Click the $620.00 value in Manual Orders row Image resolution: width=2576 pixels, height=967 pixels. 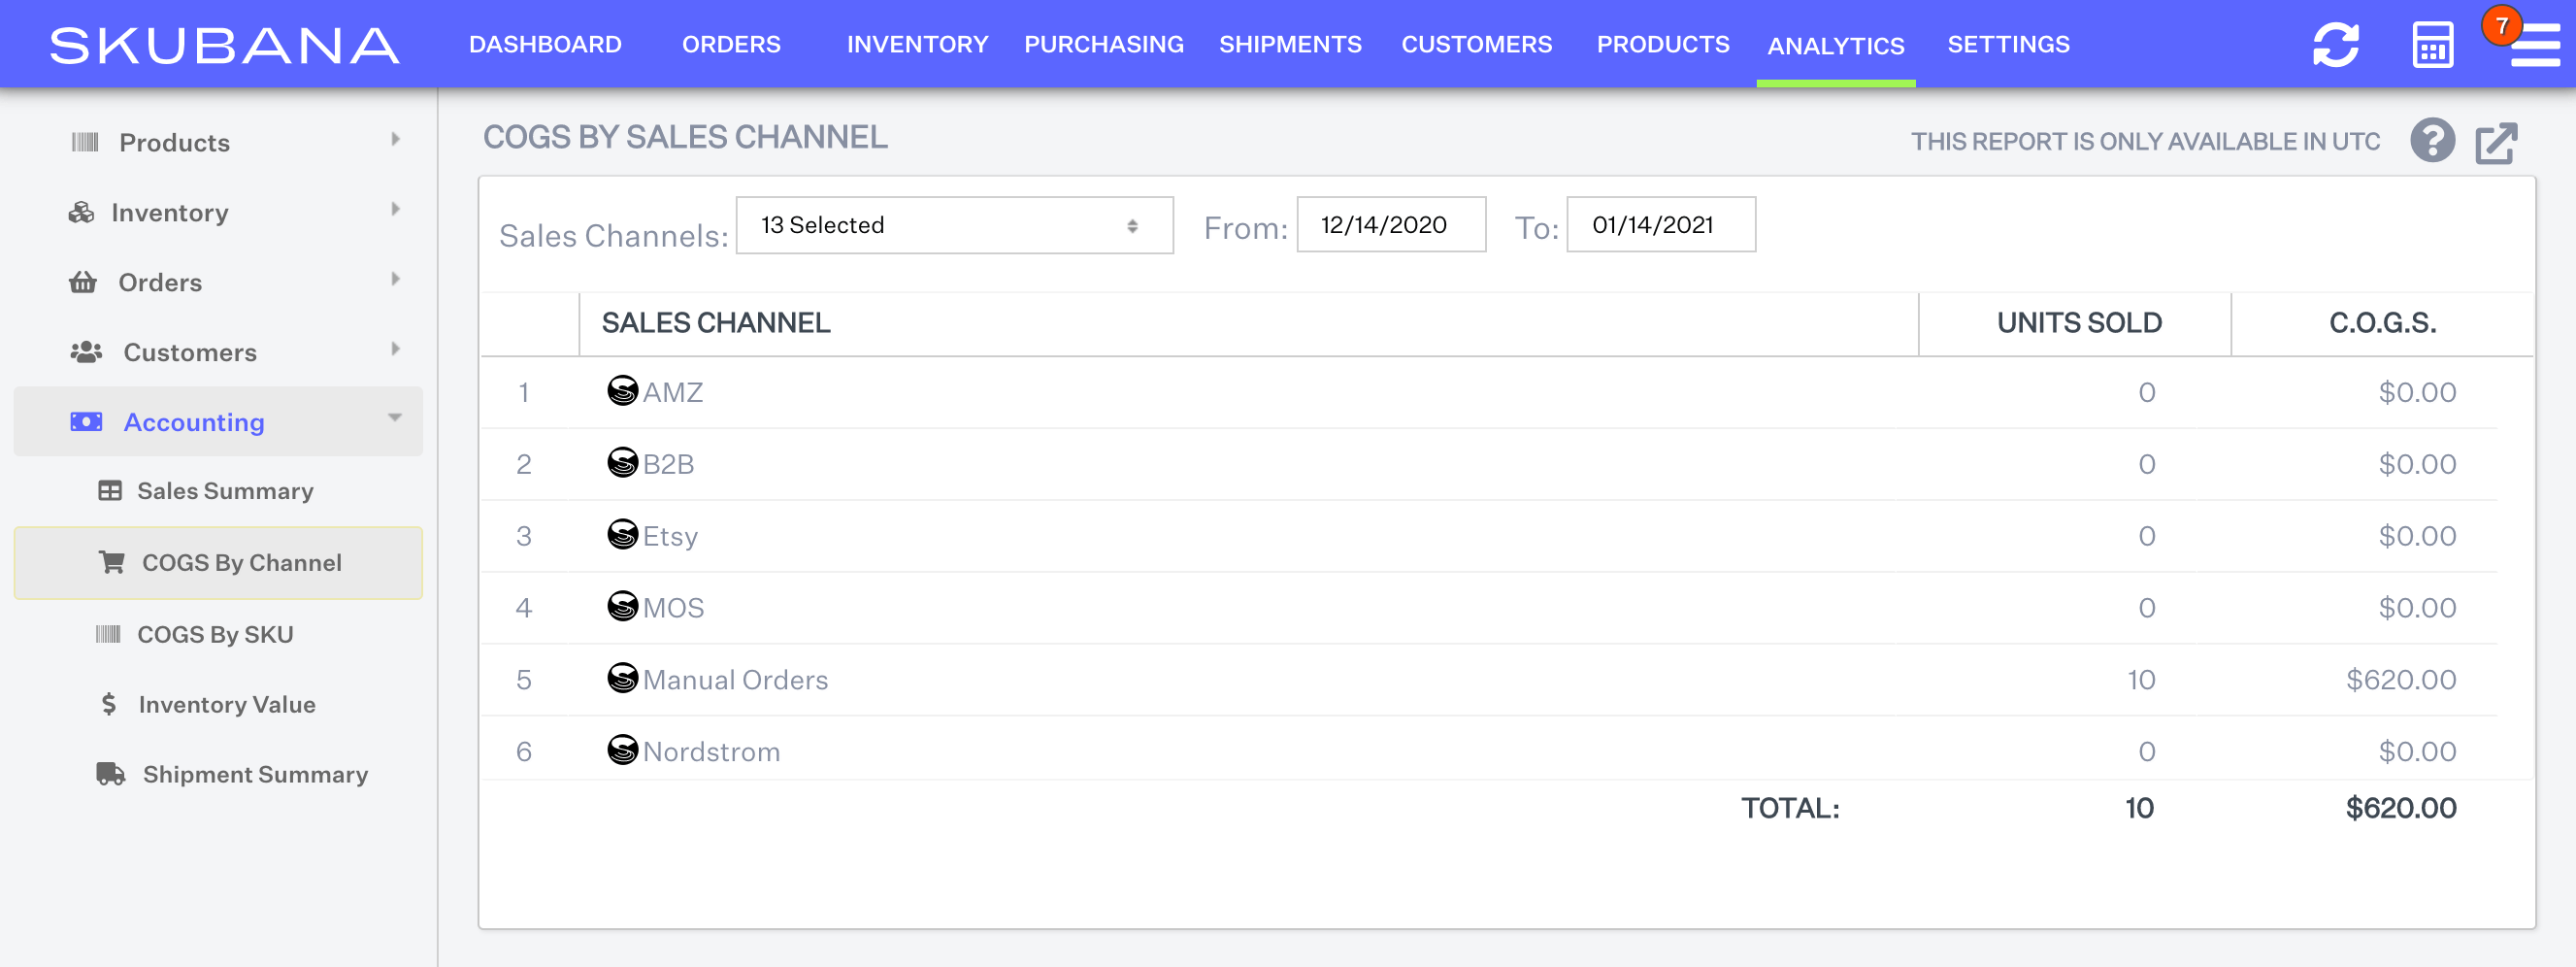2401,680
